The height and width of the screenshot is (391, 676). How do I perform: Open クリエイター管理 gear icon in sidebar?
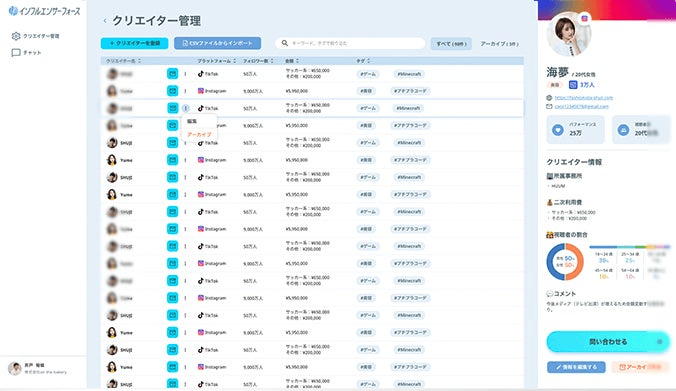coord(16,36)
